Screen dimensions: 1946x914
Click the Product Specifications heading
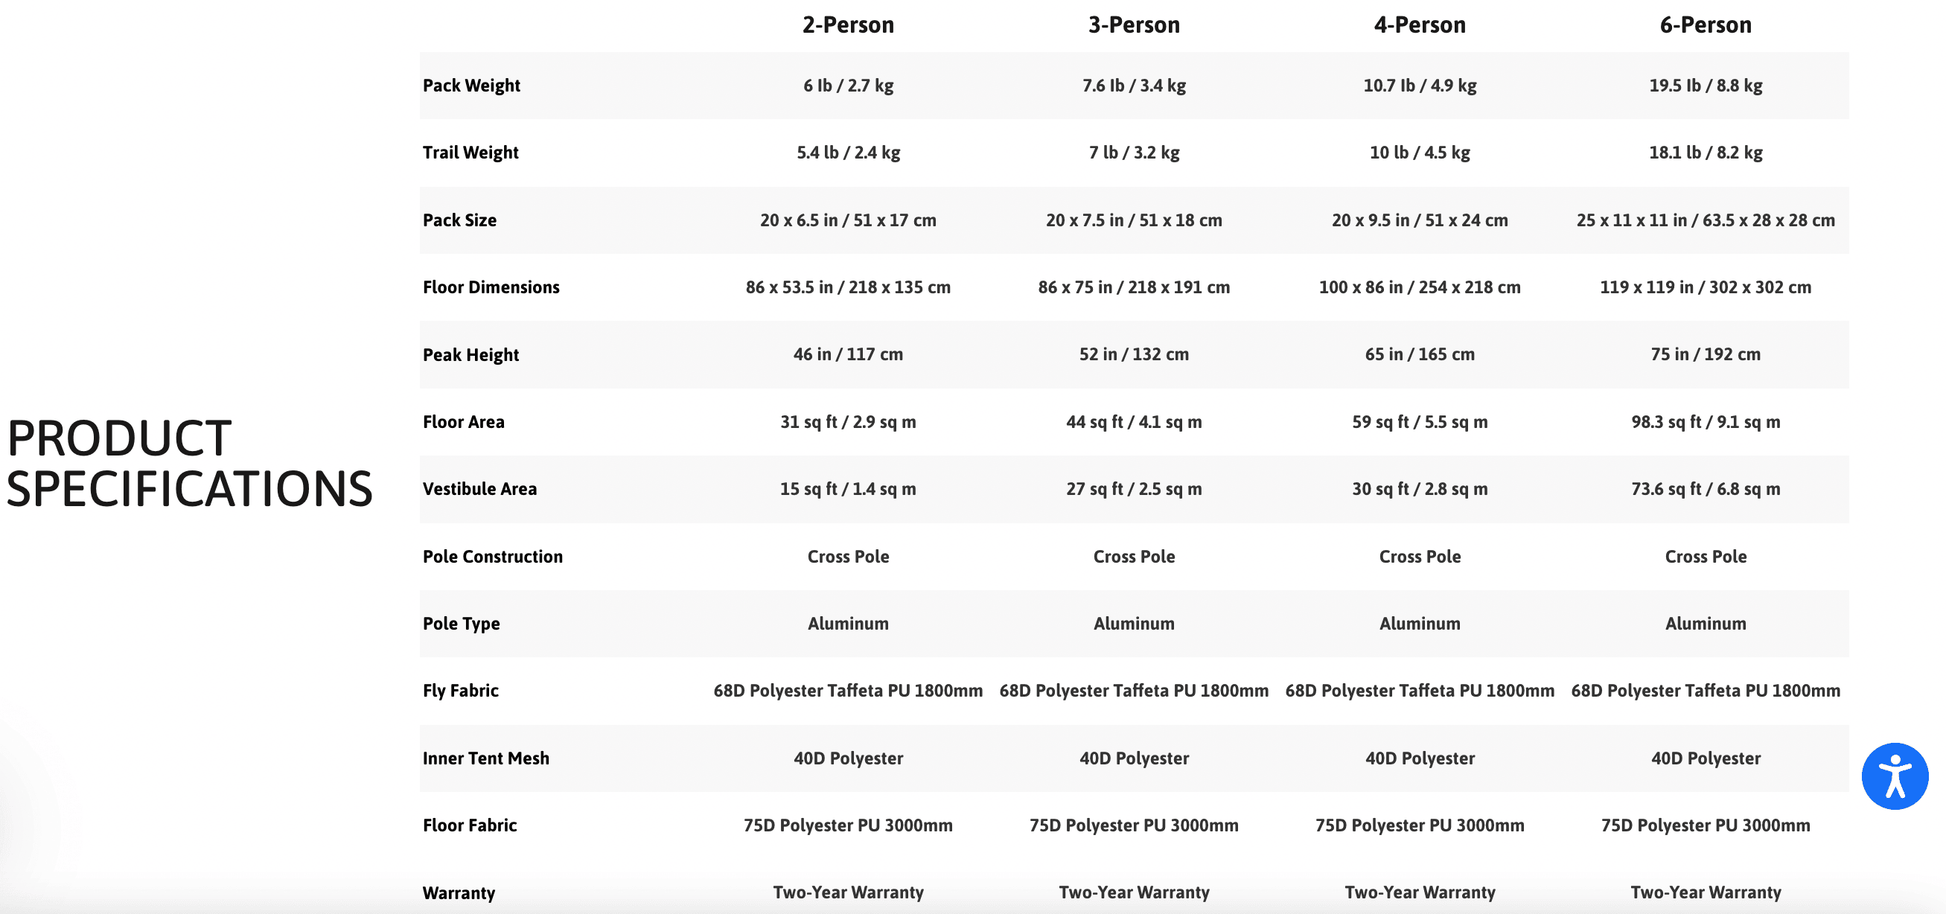189,464
